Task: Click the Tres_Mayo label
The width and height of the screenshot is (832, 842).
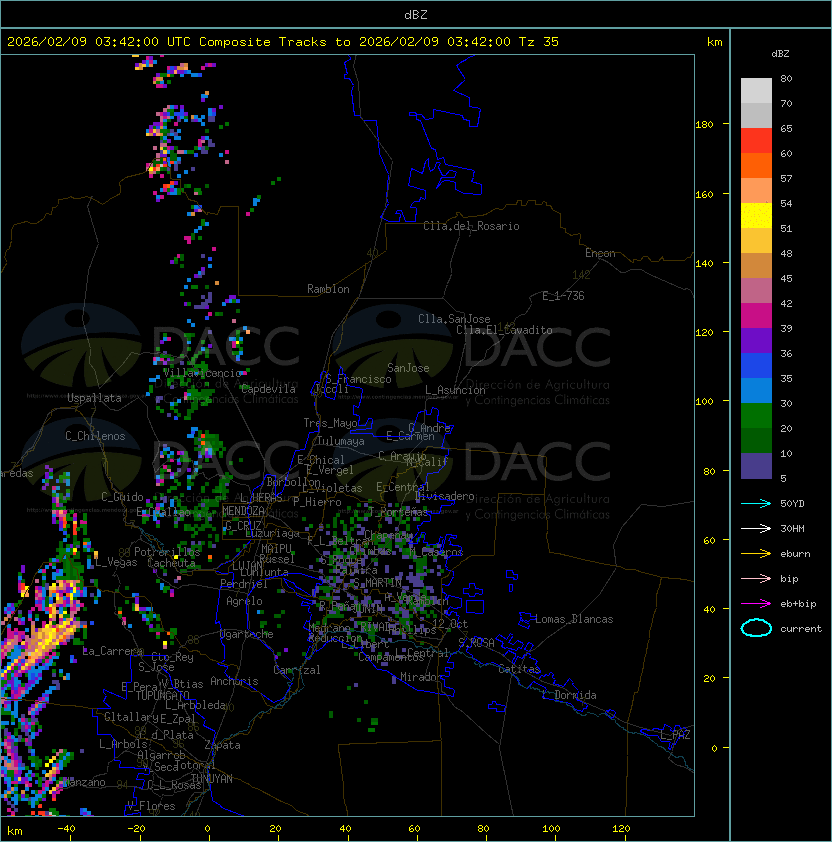Action: (x=330, y=423)
